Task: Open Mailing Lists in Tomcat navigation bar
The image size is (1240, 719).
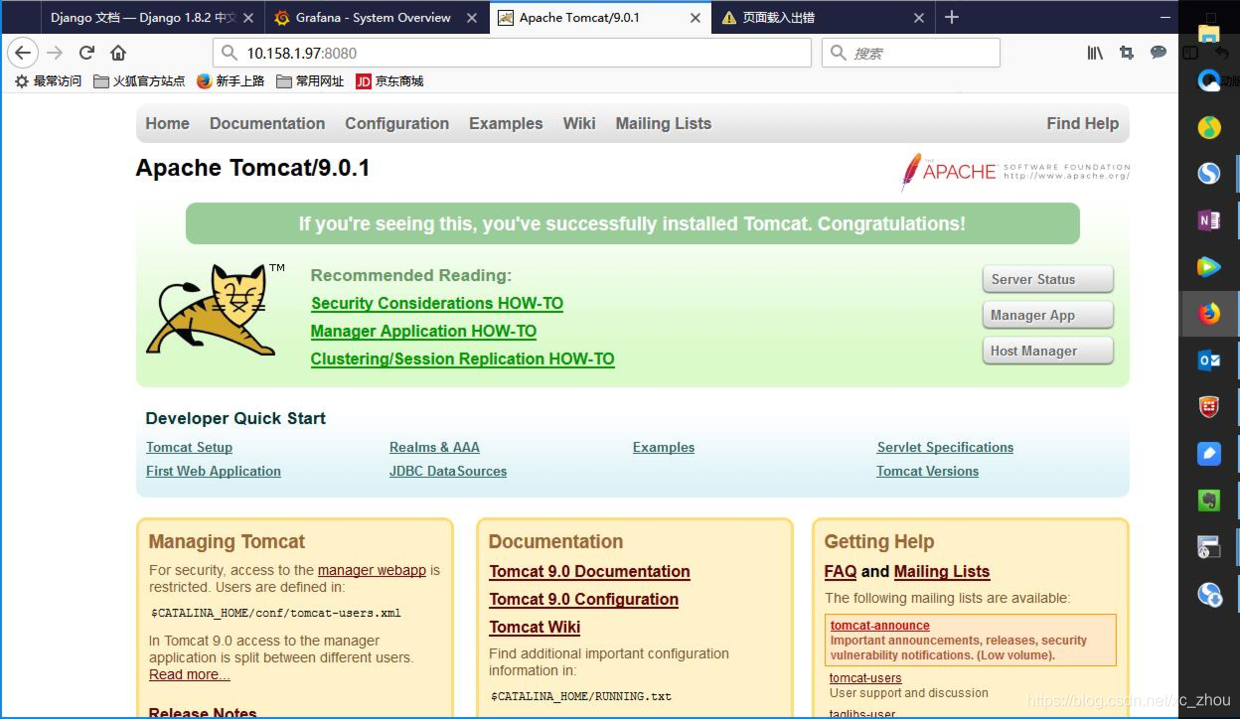Action: point(663,123)
